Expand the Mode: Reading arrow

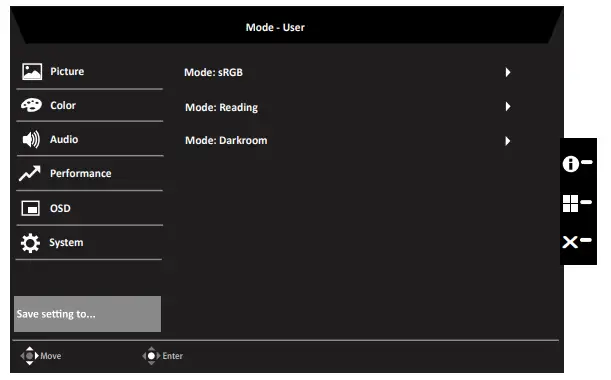pyautogui.click(x=508, y=106)
